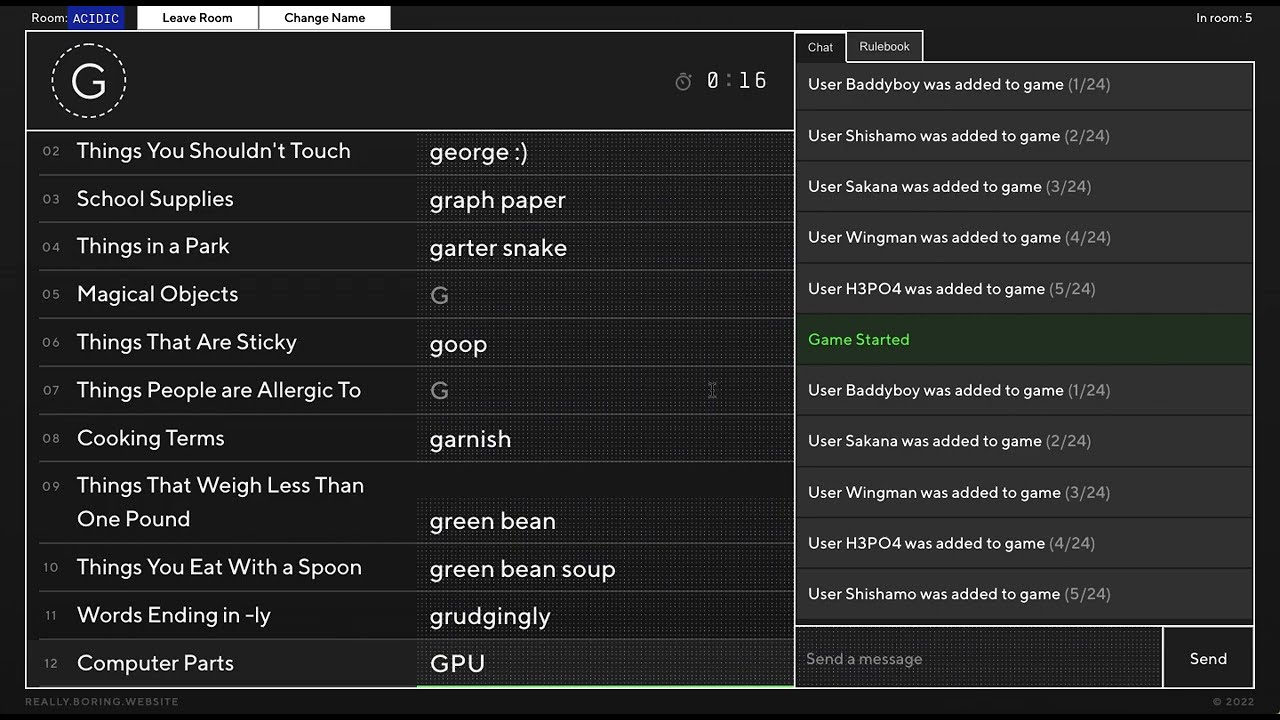Select the Things That Are Sticky answer
The height and width of the screenshot is (720, 1280).
(604, 344)
